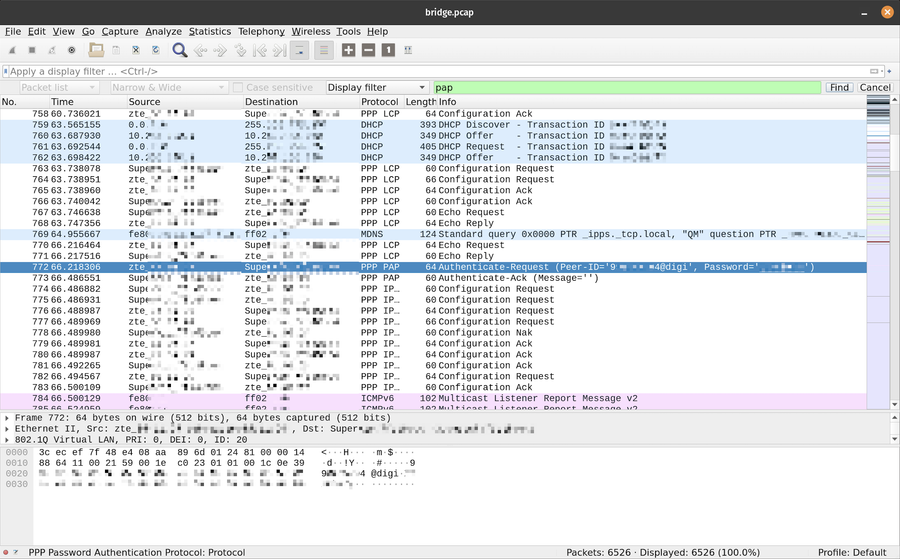Open the Statistics menu

210,32
